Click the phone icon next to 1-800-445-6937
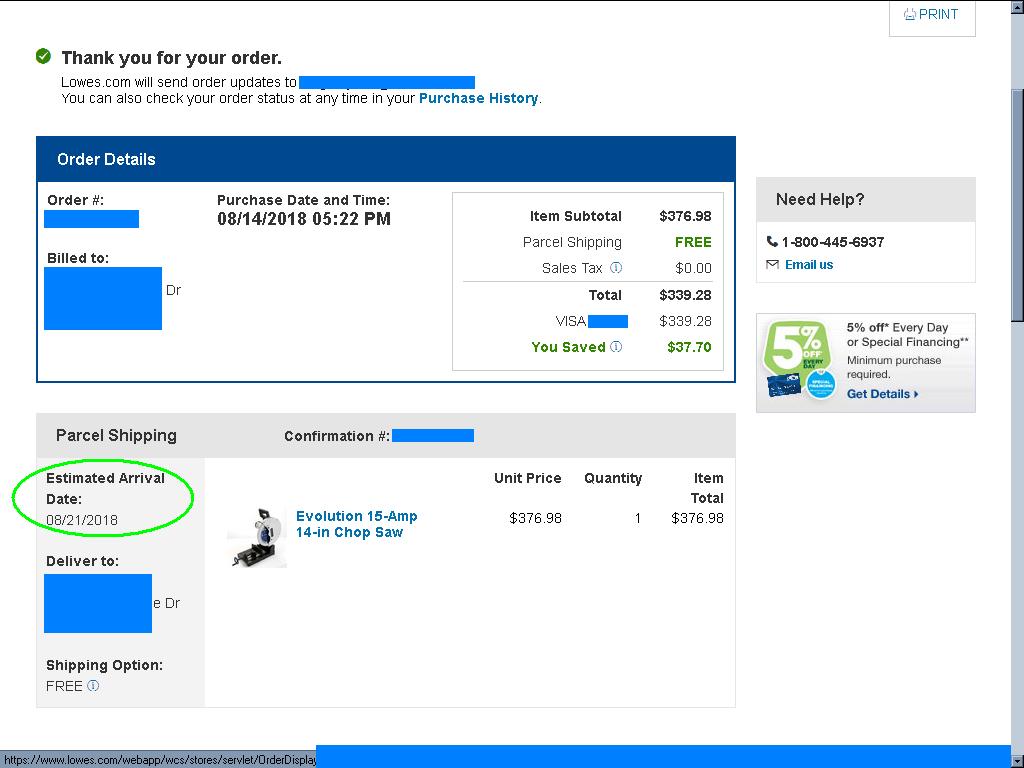 [x=772, y=242]
